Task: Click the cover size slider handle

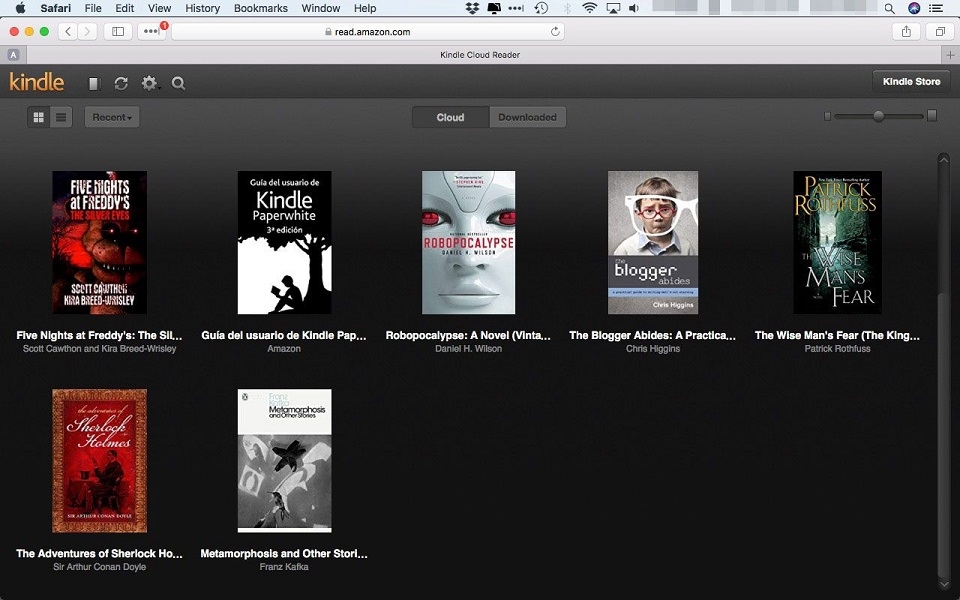Action: tap(878, 116)
